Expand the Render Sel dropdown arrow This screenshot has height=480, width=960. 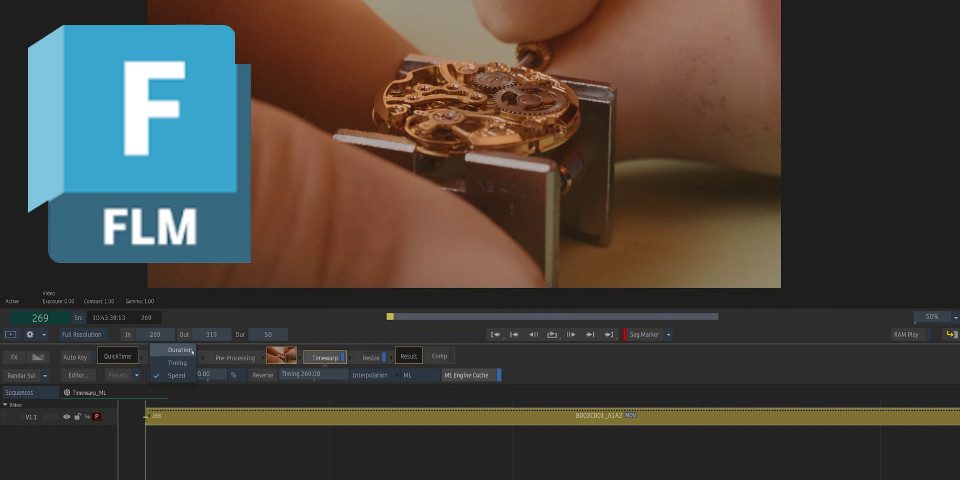click(45, 375)
